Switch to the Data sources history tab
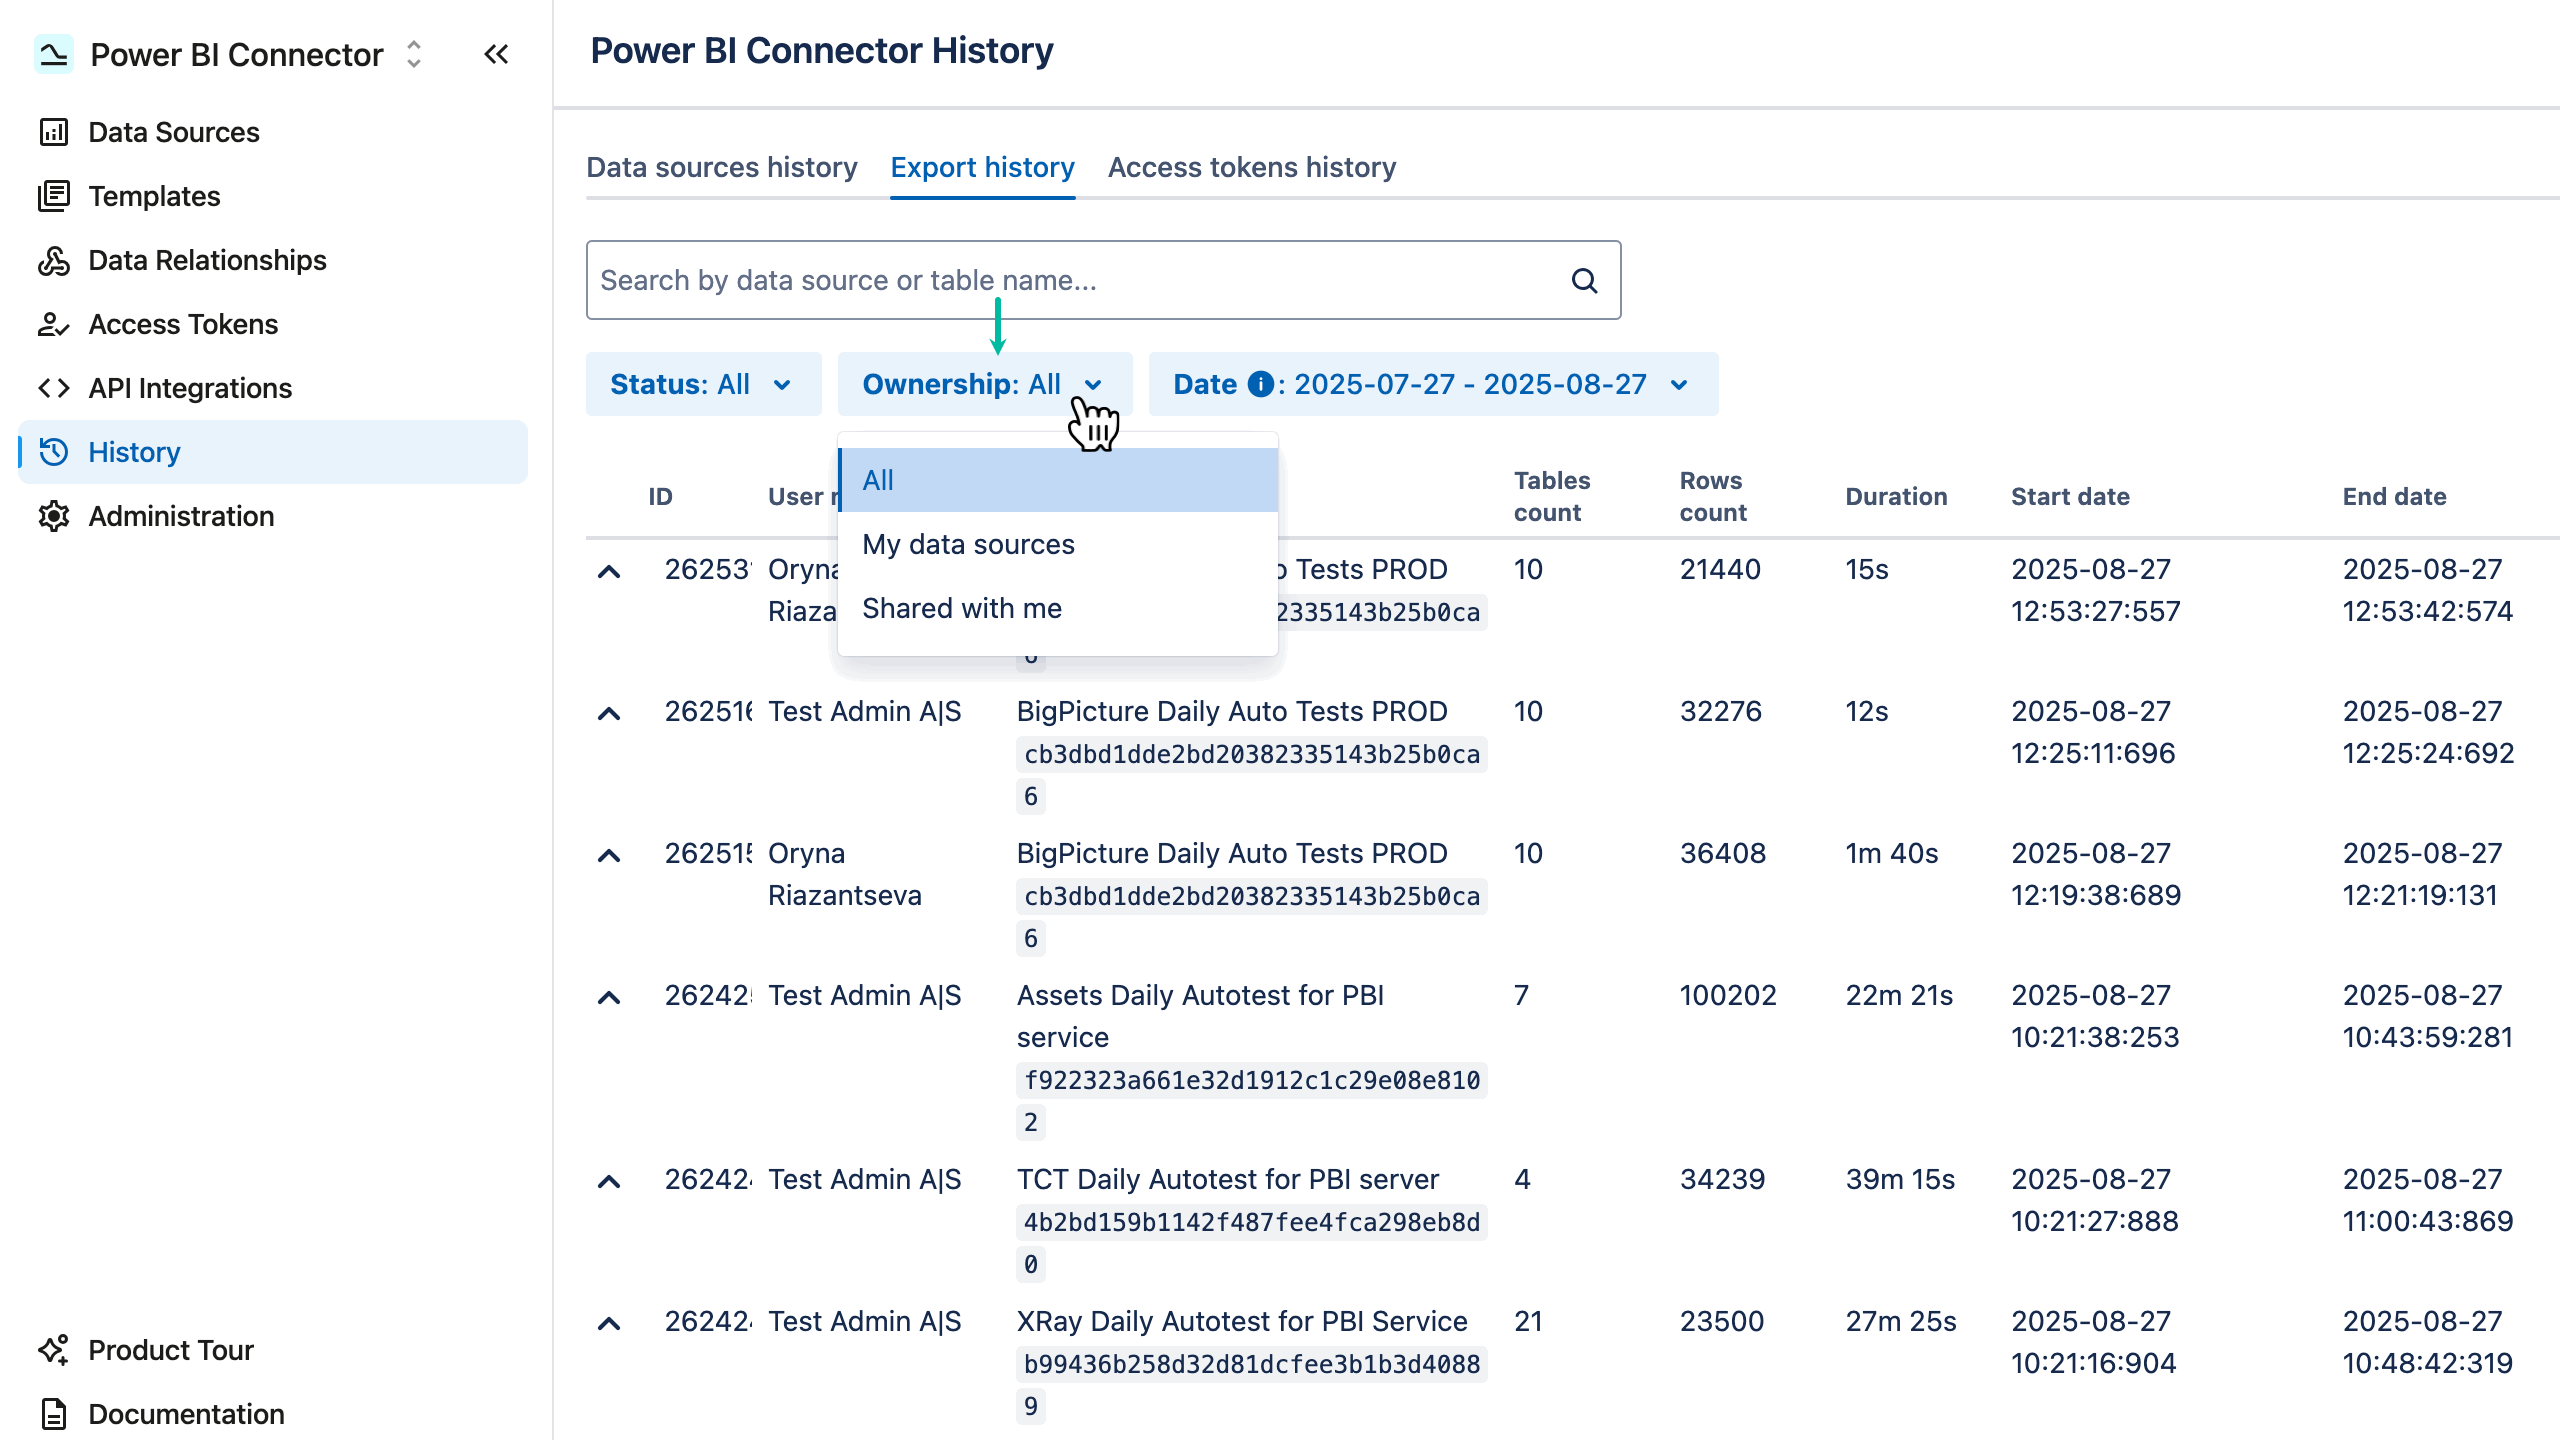 (722, 167)
